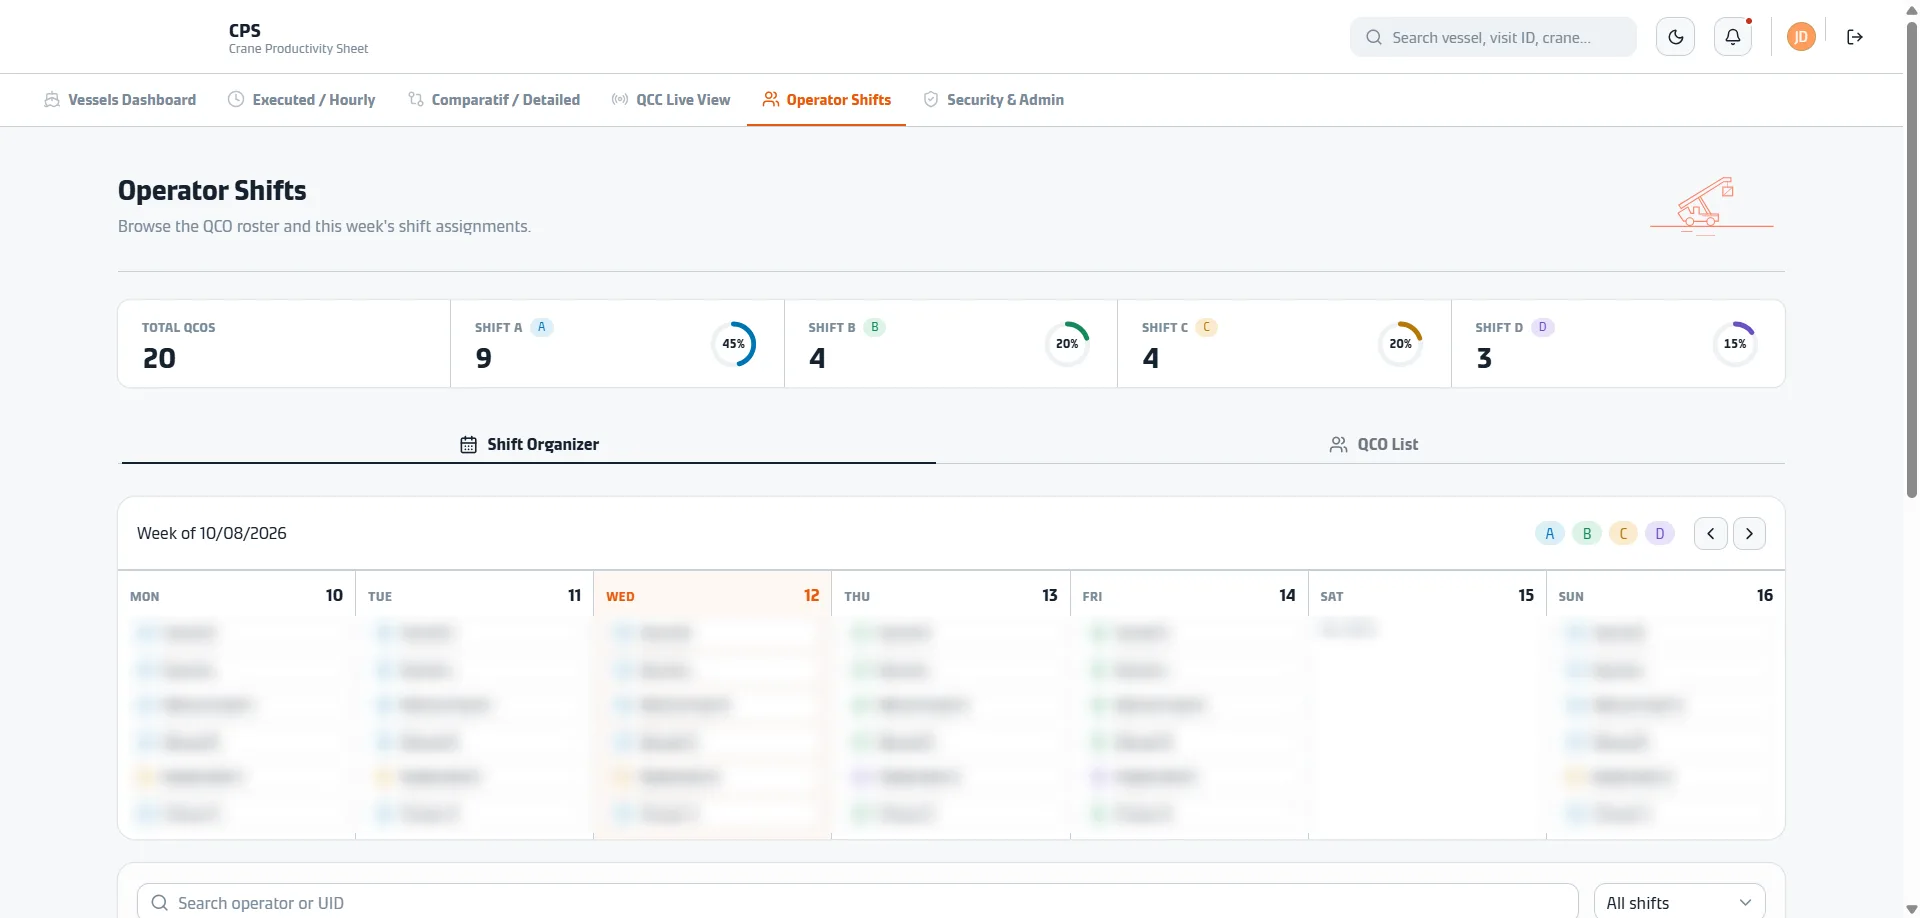This screenshot has height=918, width=1920.
Task: Click the crane illustration icon
Action: point(1711,204)
